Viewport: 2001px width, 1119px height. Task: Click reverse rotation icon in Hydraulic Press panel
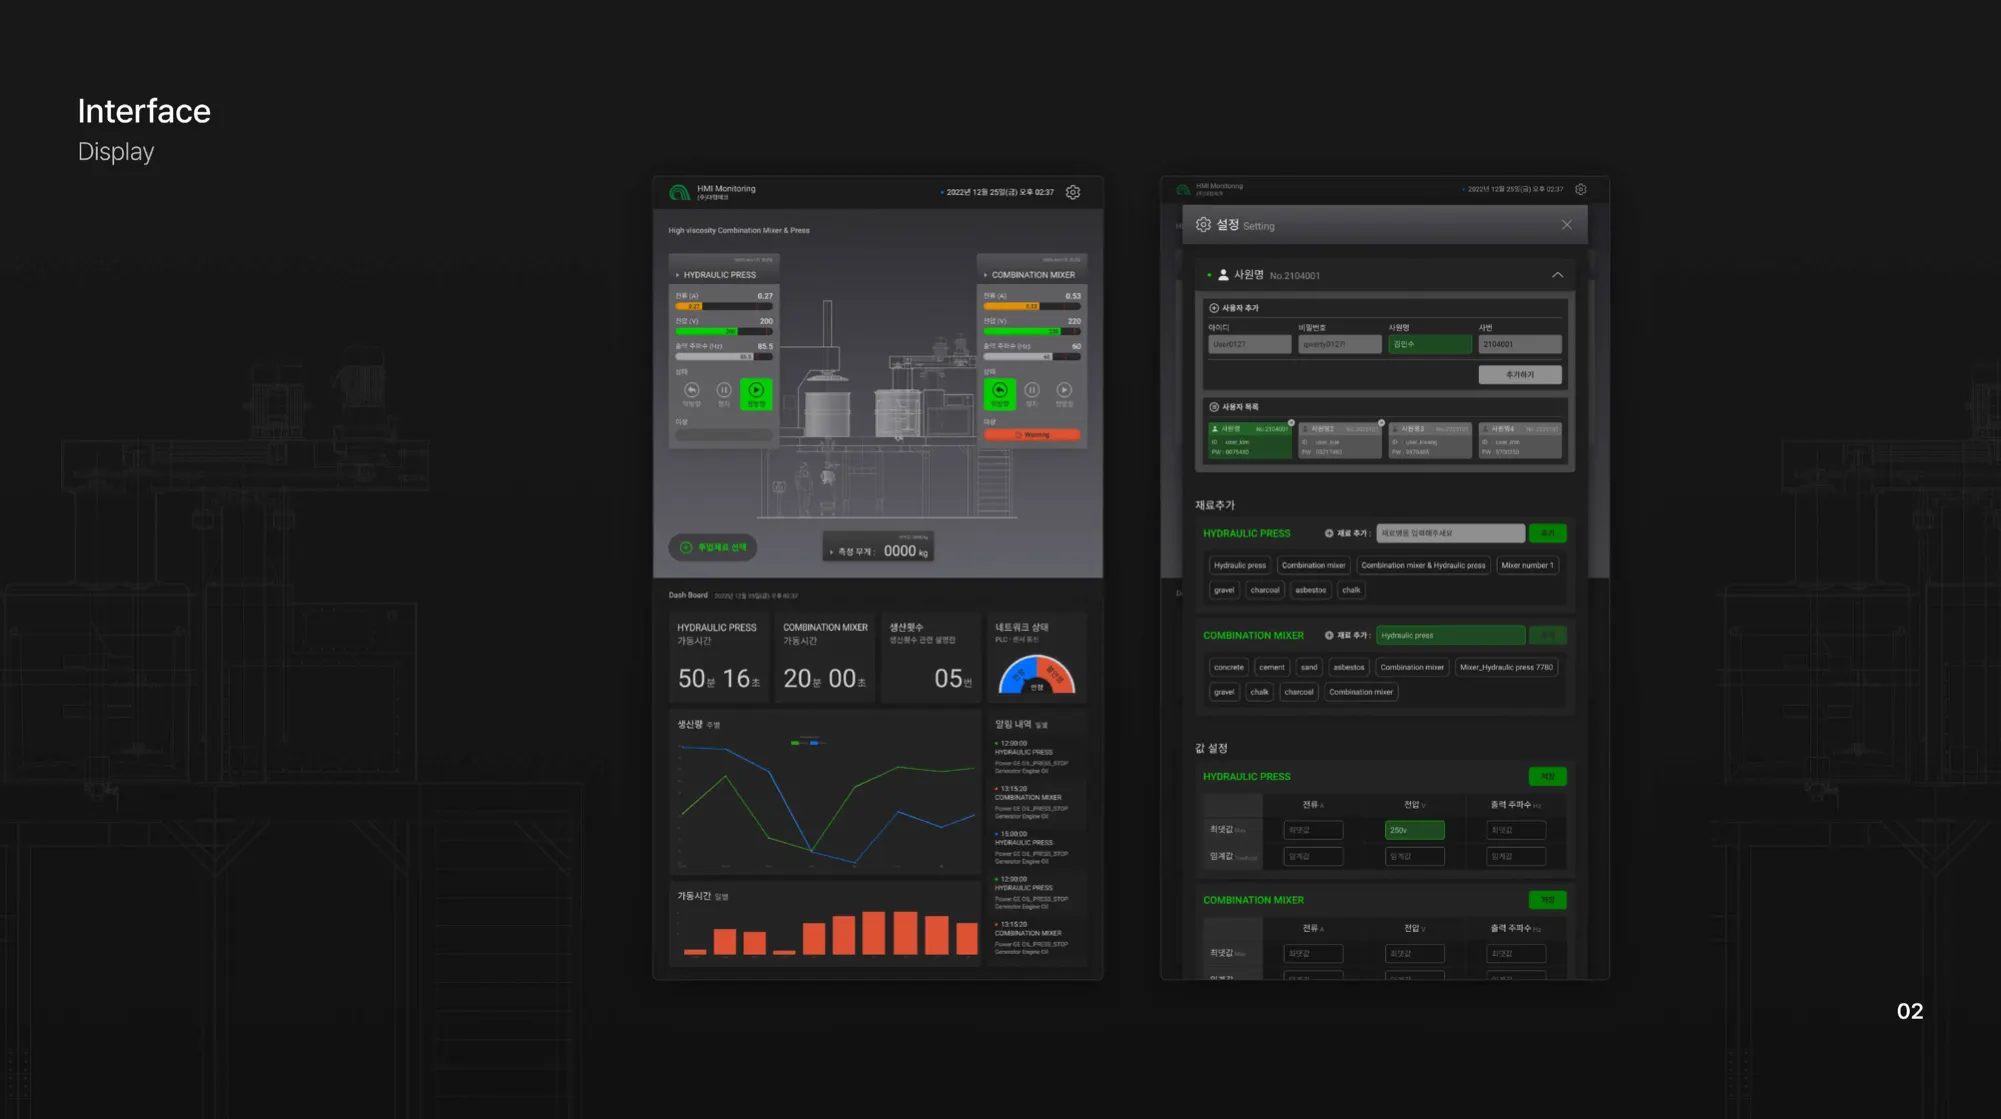(x=691, y=390)
